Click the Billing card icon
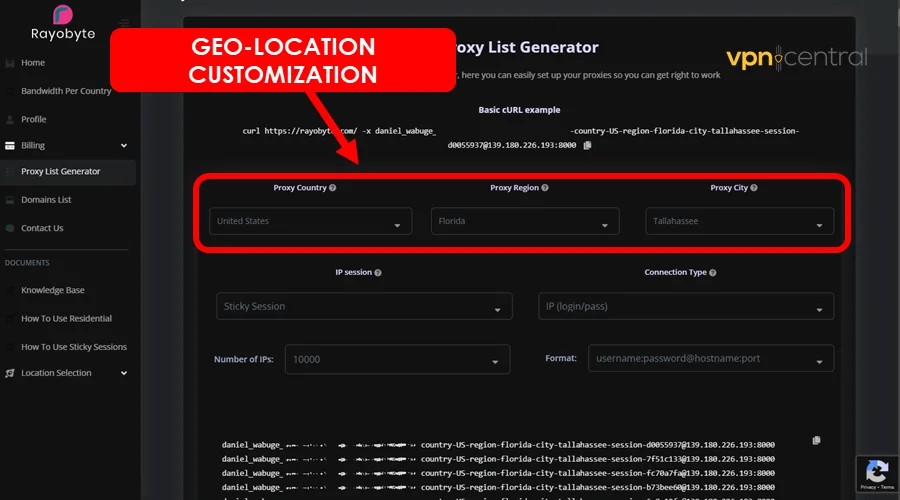900x500 pixels. (10, 146)
